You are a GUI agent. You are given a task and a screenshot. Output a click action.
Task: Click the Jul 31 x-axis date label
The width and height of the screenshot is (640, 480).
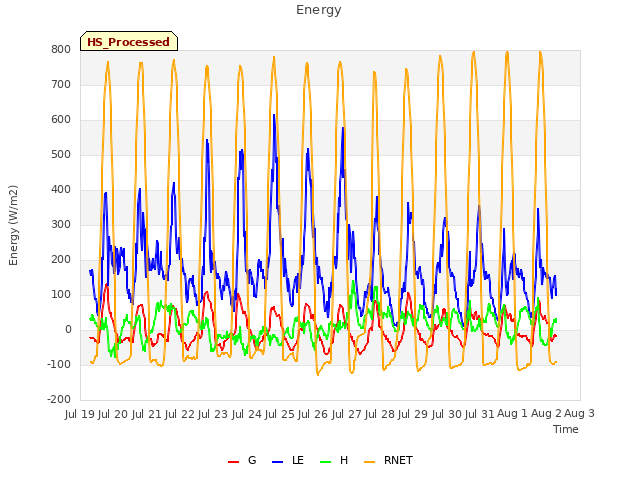pos(479,414)
